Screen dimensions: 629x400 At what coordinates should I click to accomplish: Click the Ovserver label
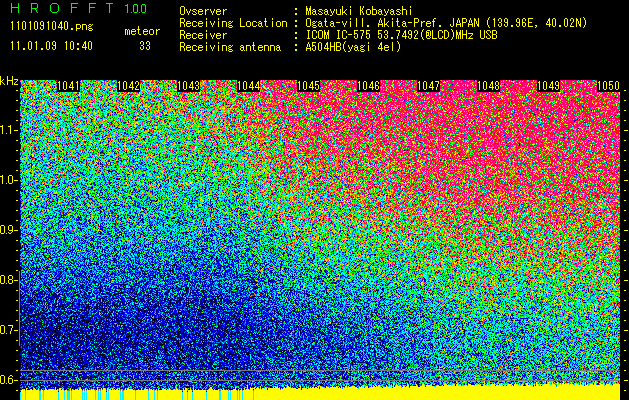tap(203, 11)
